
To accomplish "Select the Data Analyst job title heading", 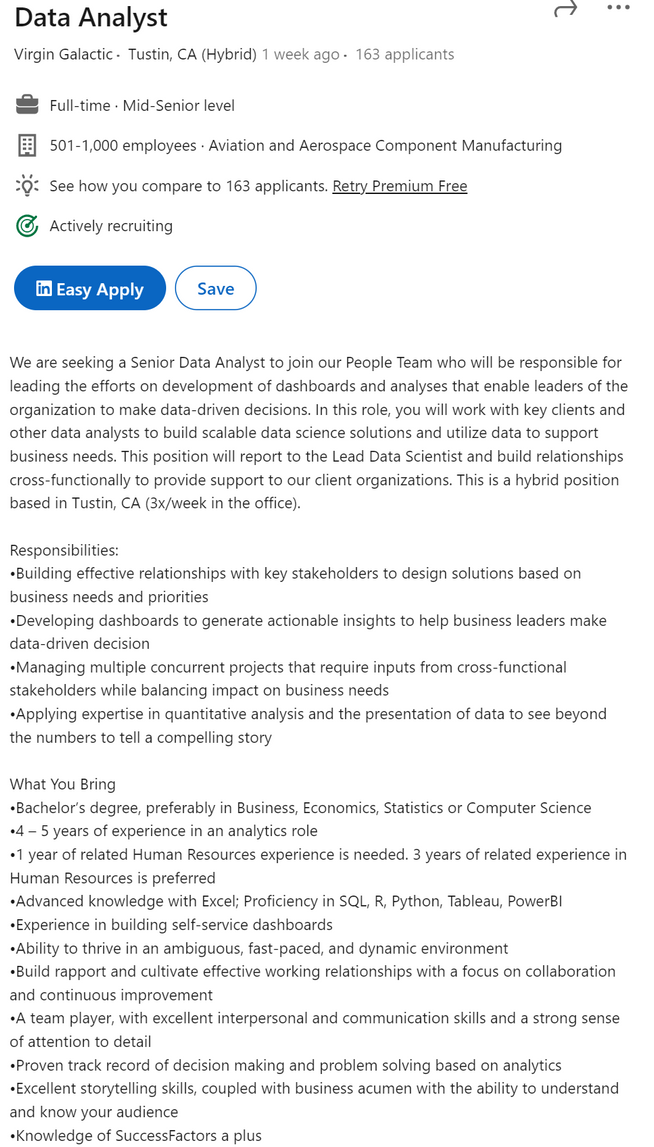I will tap(90, 17).
